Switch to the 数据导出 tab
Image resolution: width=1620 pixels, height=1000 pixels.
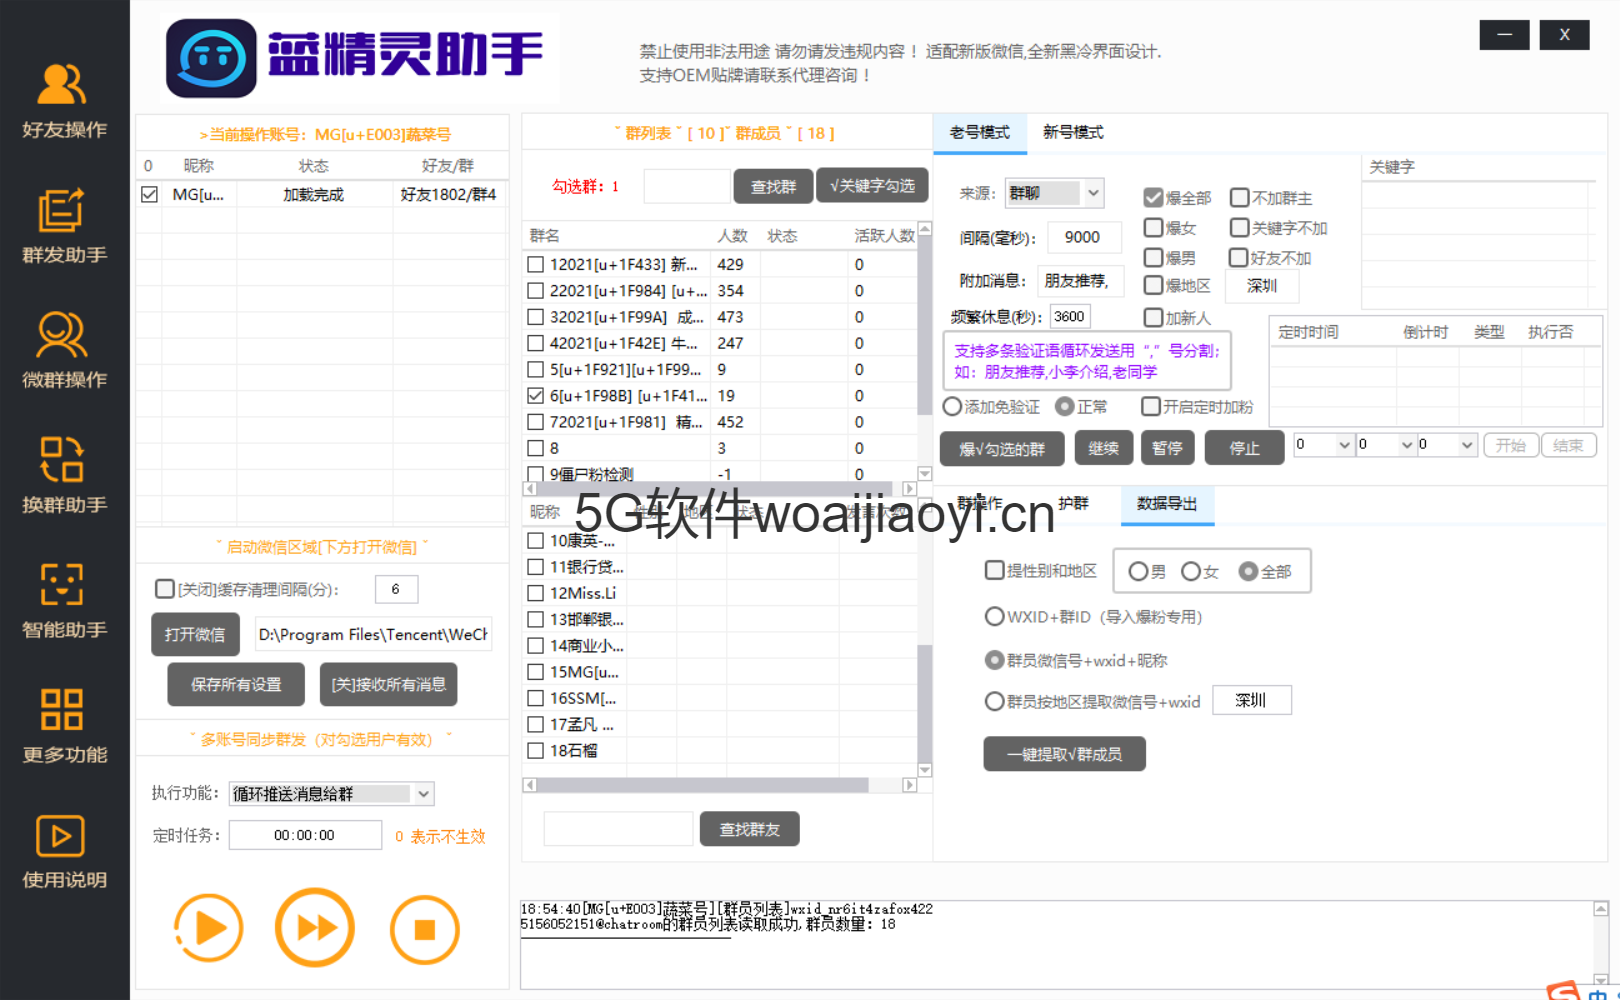(x=1167, y=504)
